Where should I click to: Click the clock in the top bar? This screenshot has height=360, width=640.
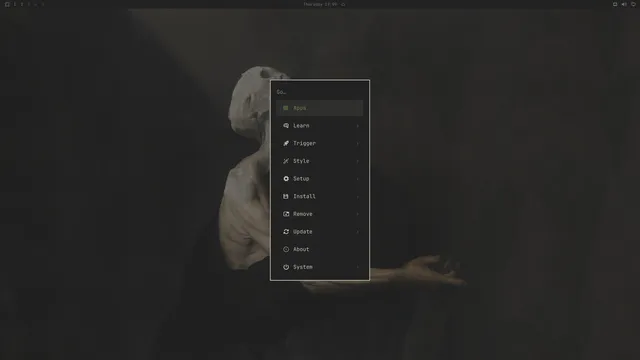(x=320, y=4)
